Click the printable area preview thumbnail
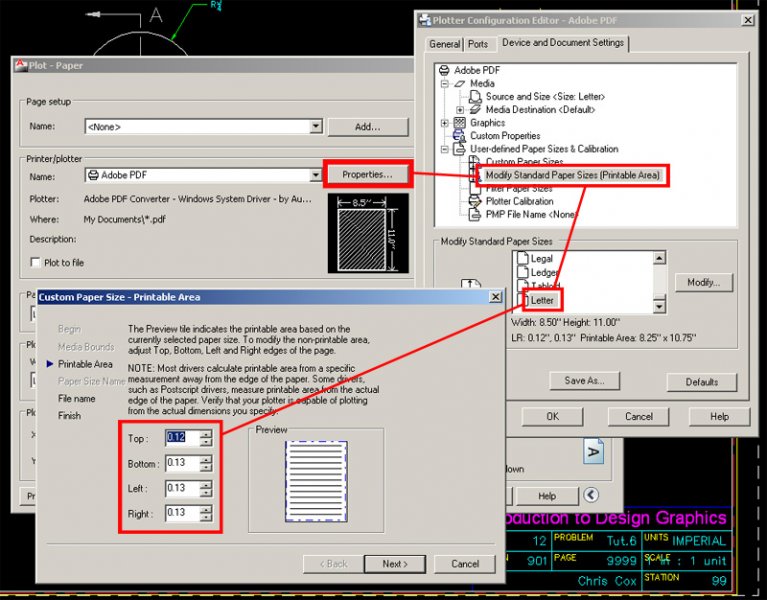 click(x=316, y=481)
